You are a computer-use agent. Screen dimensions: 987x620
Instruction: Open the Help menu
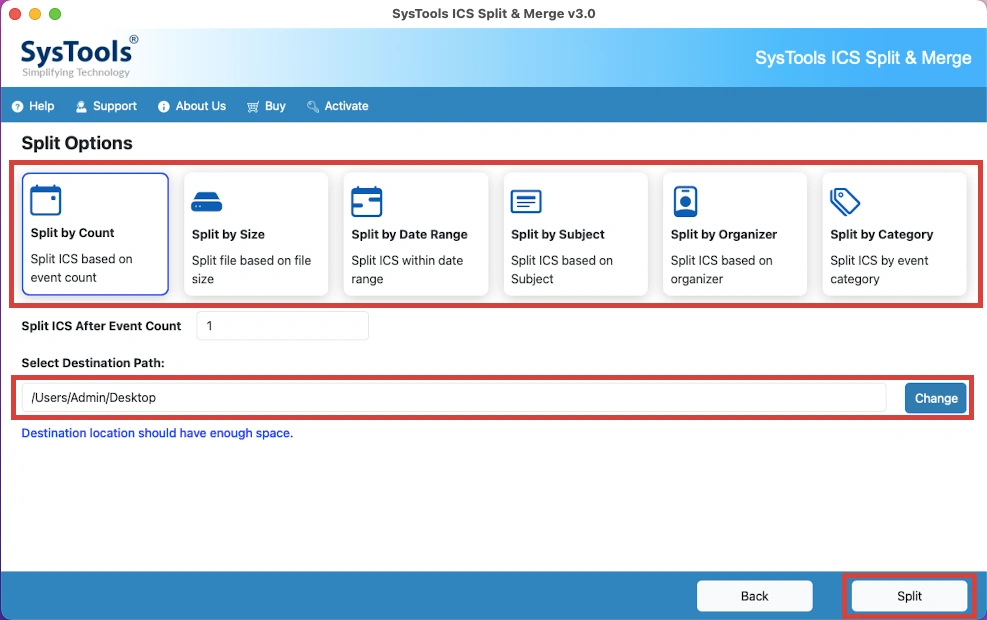33,106
